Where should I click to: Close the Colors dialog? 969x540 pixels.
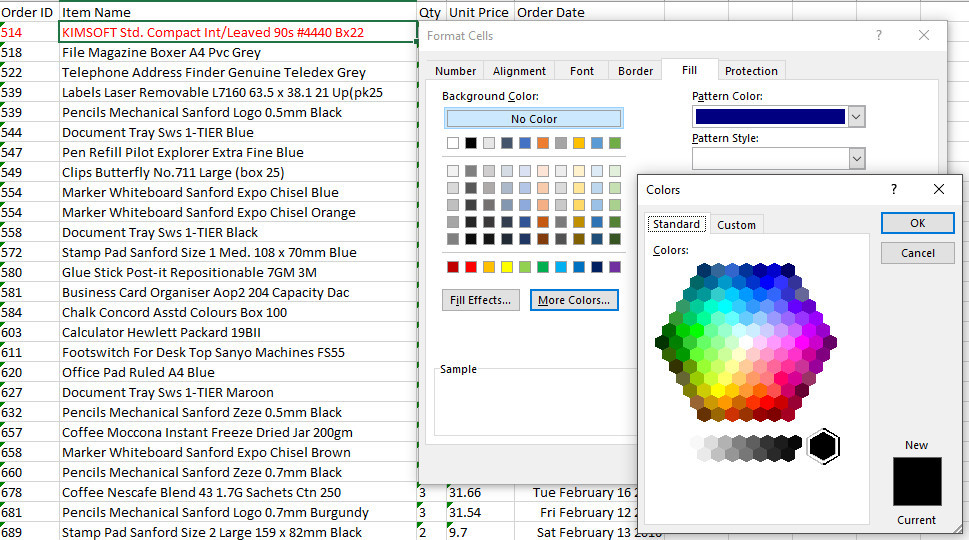(x=939, y=189)
